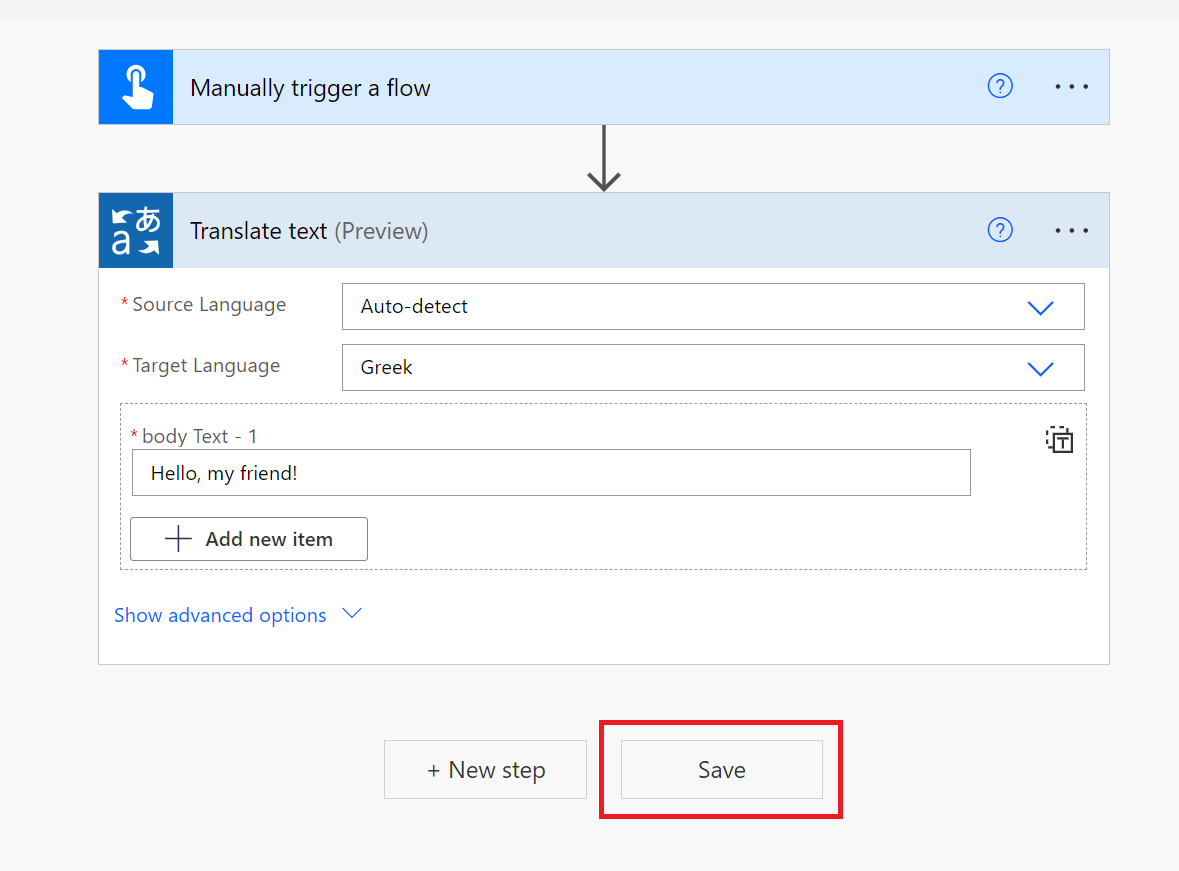The width and height of the screenshot is (1179, 871).
Task: Click the Manually trigger a flow trigger icon
Action: [x=135, y=87]
